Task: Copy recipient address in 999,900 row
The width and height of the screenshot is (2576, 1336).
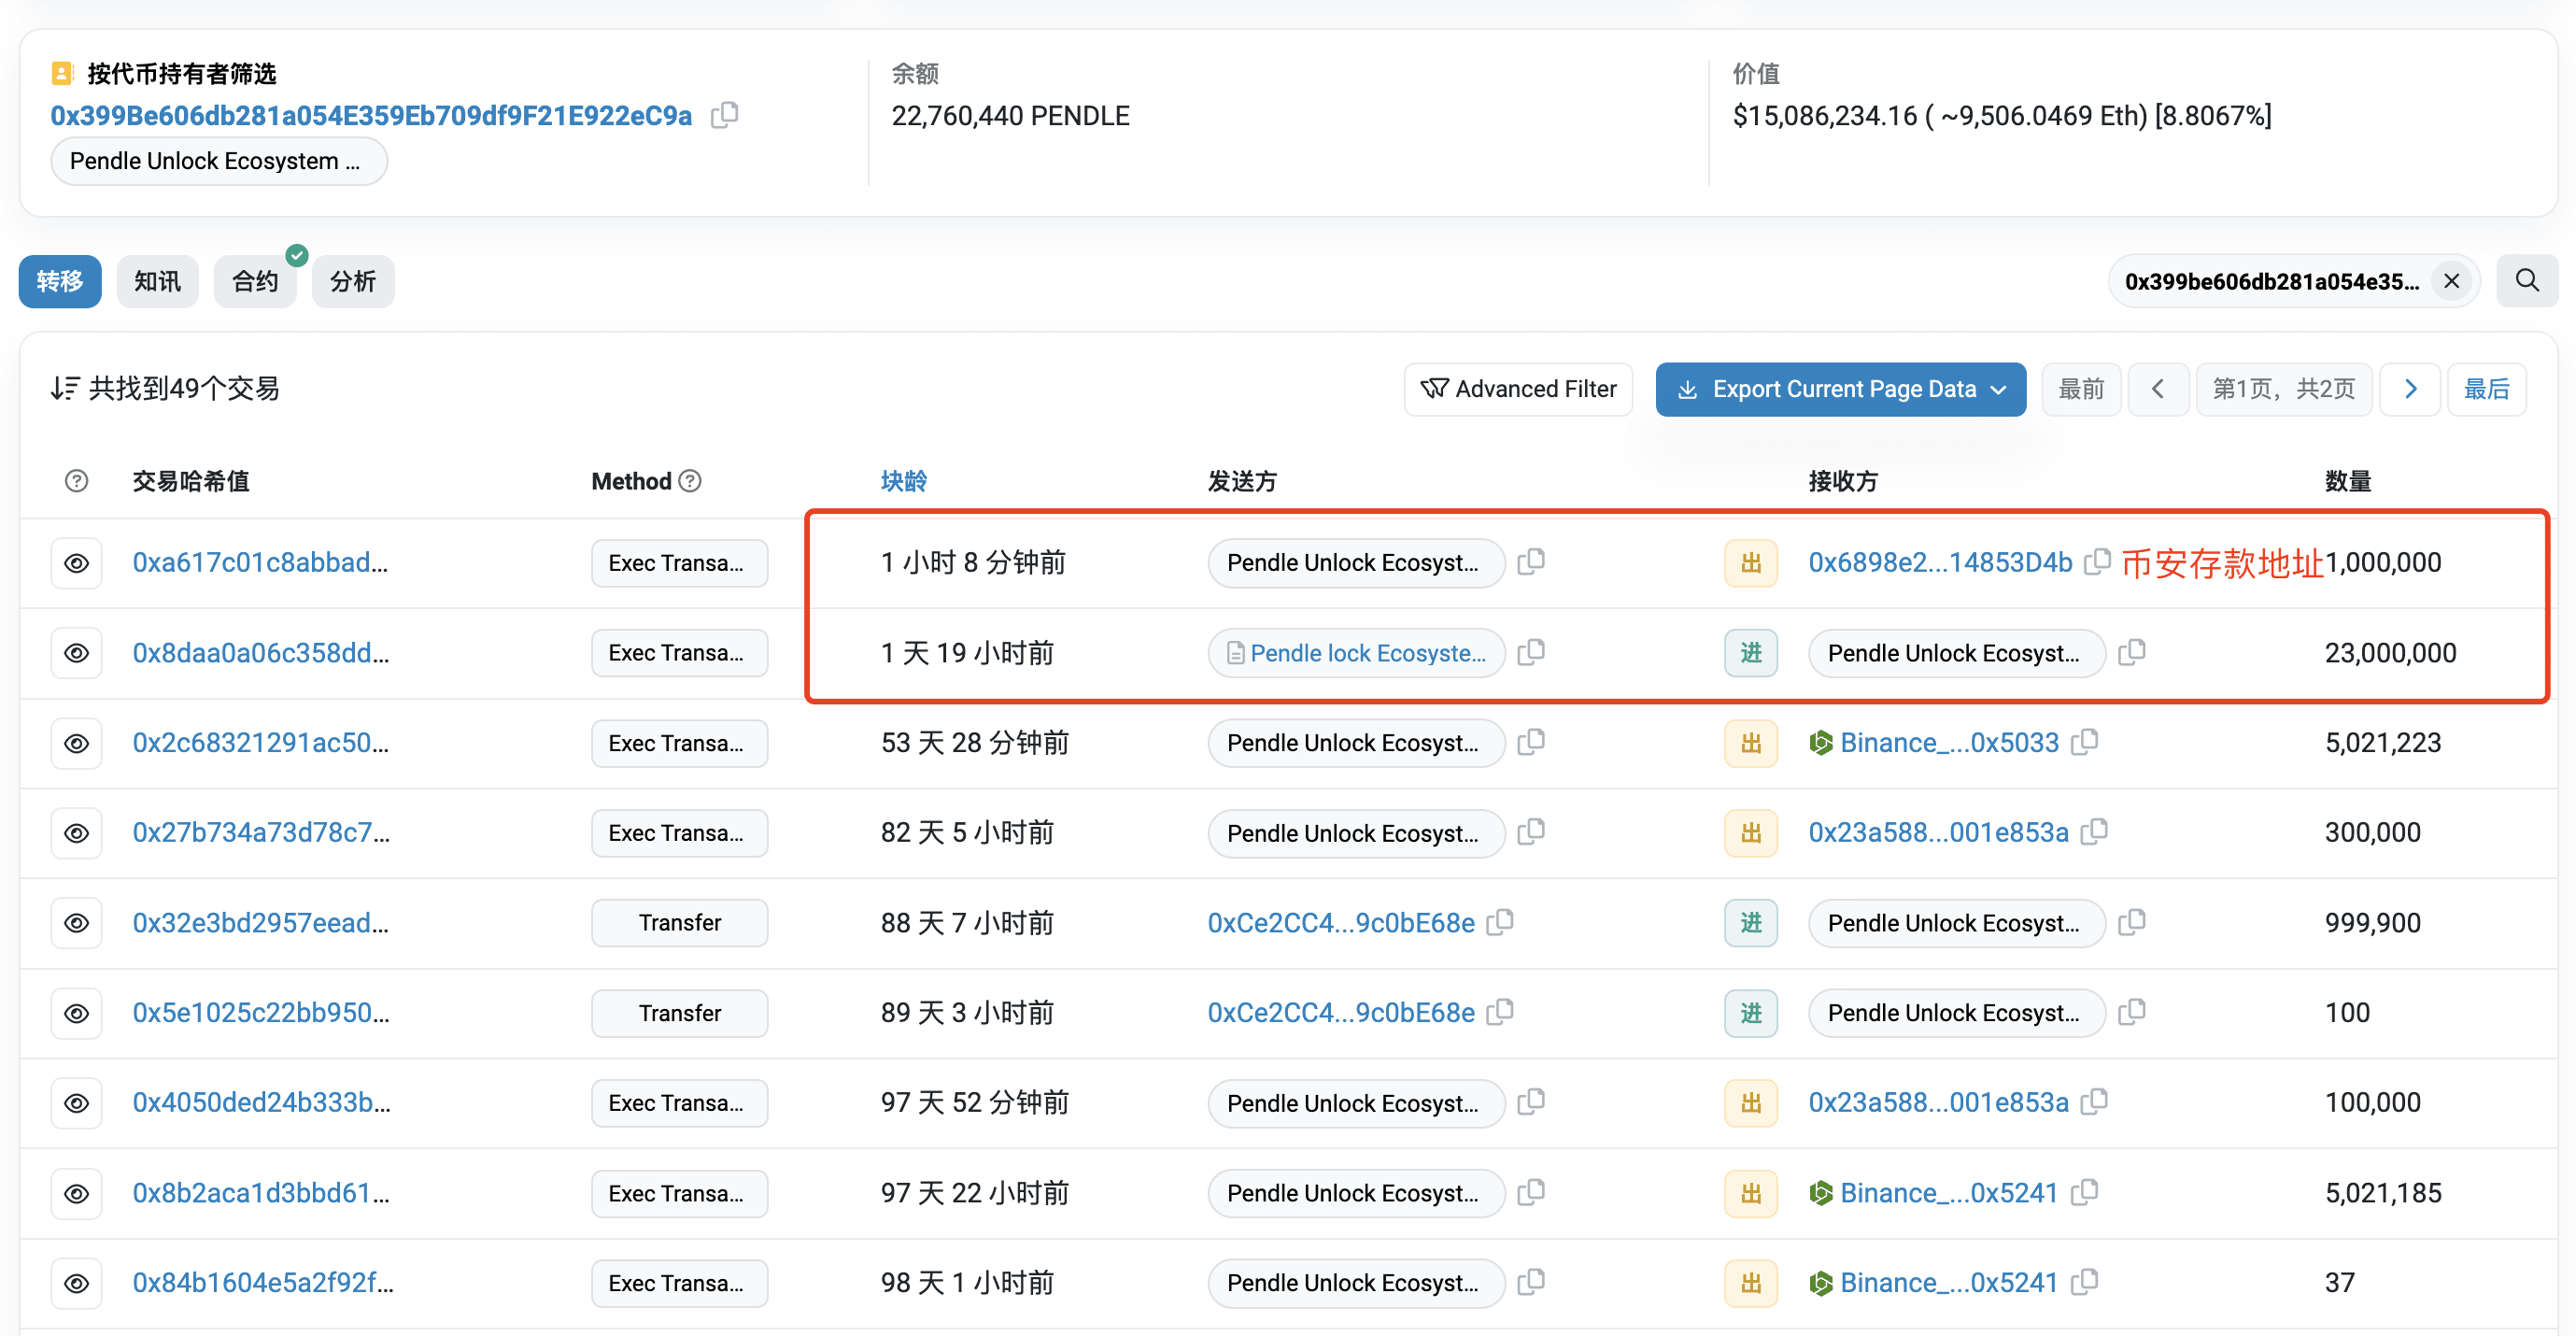Action: 2132,923
